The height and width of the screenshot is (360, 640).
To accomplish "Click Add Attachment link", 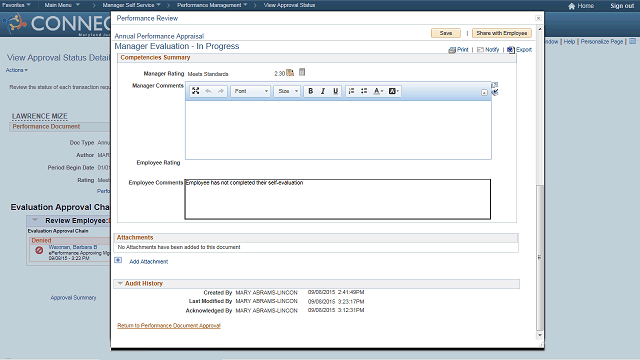I will point(149,262).
